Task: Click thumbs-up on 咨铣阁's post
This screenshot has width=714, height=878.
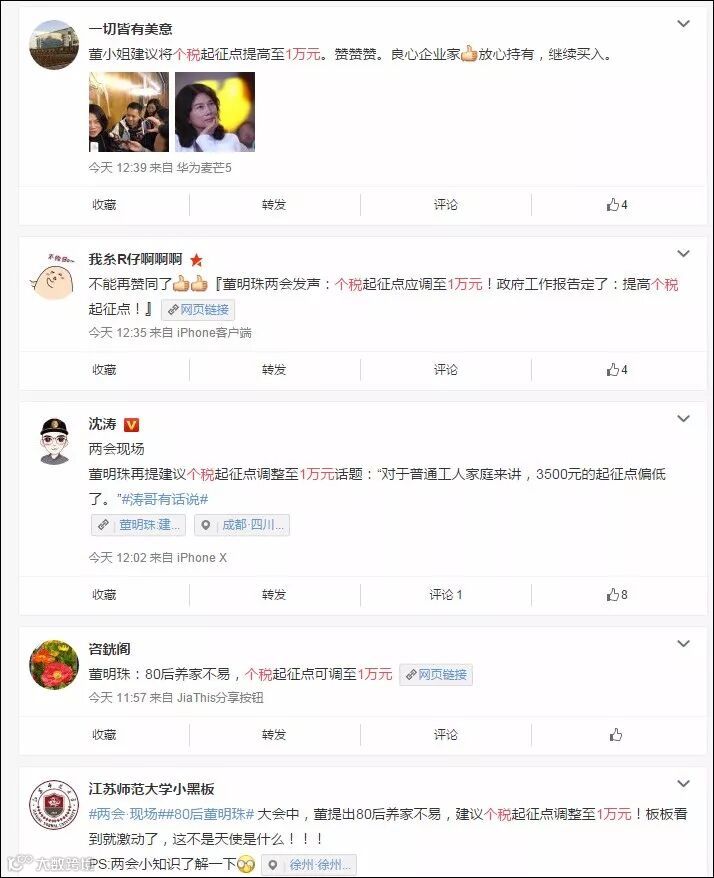Action: (615, 735)
